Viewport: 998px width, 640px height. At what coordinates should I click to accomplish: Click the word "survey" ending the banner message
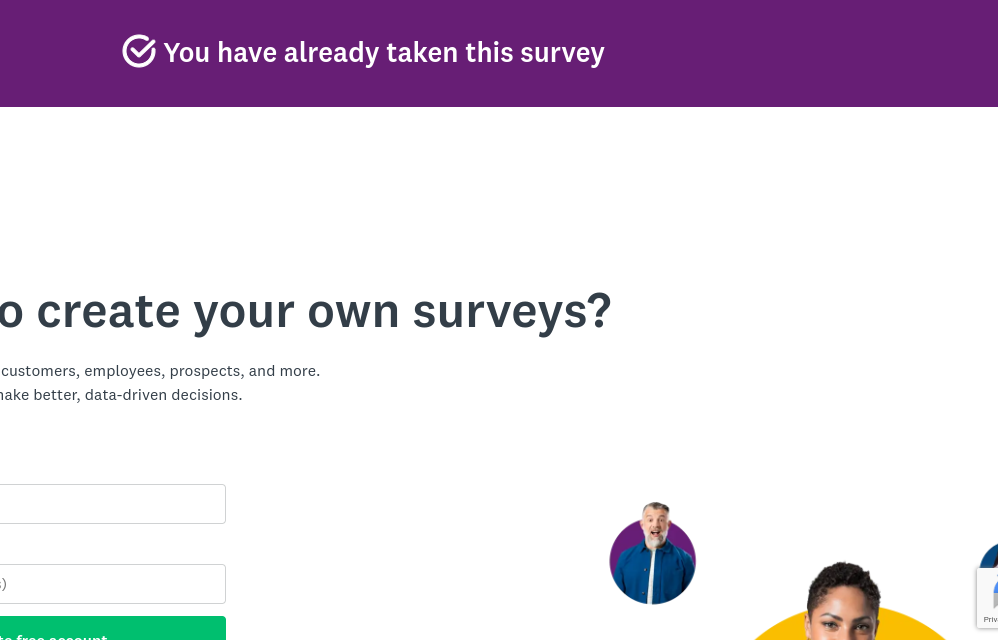pos(562,52)
